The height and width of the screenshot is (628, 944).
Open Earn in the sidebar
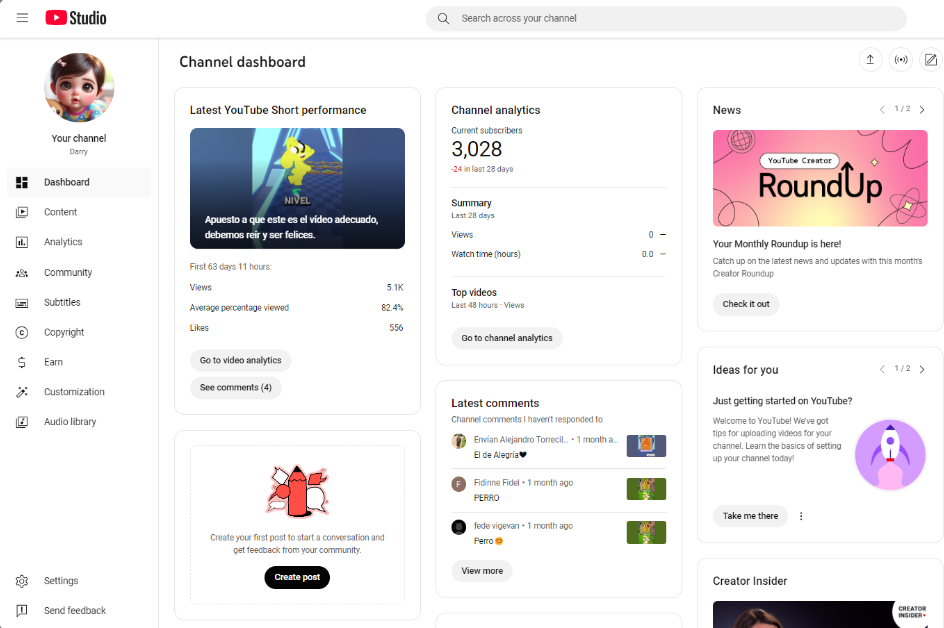[x=79, y=362]
